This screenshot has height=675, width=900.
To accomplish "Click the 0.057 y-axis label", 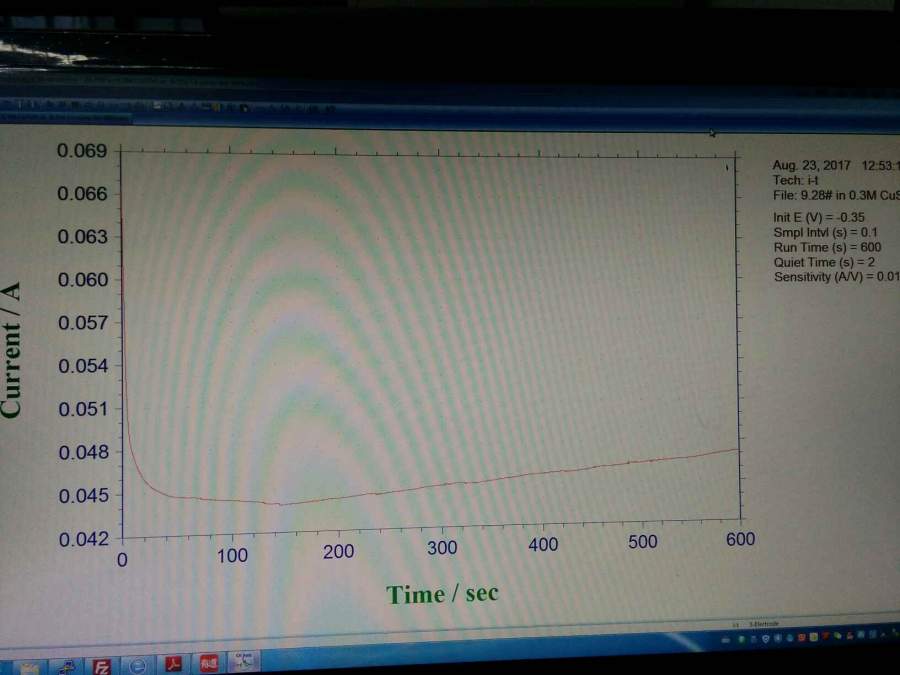I will [x=83, y=323].
